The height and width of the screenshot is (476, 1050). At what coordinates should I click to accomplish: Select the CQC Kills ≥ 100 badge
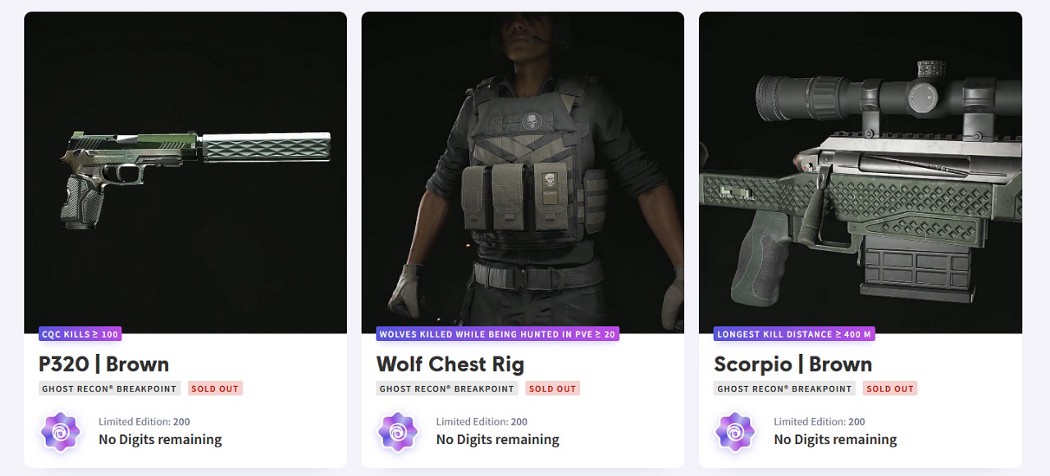80,333
